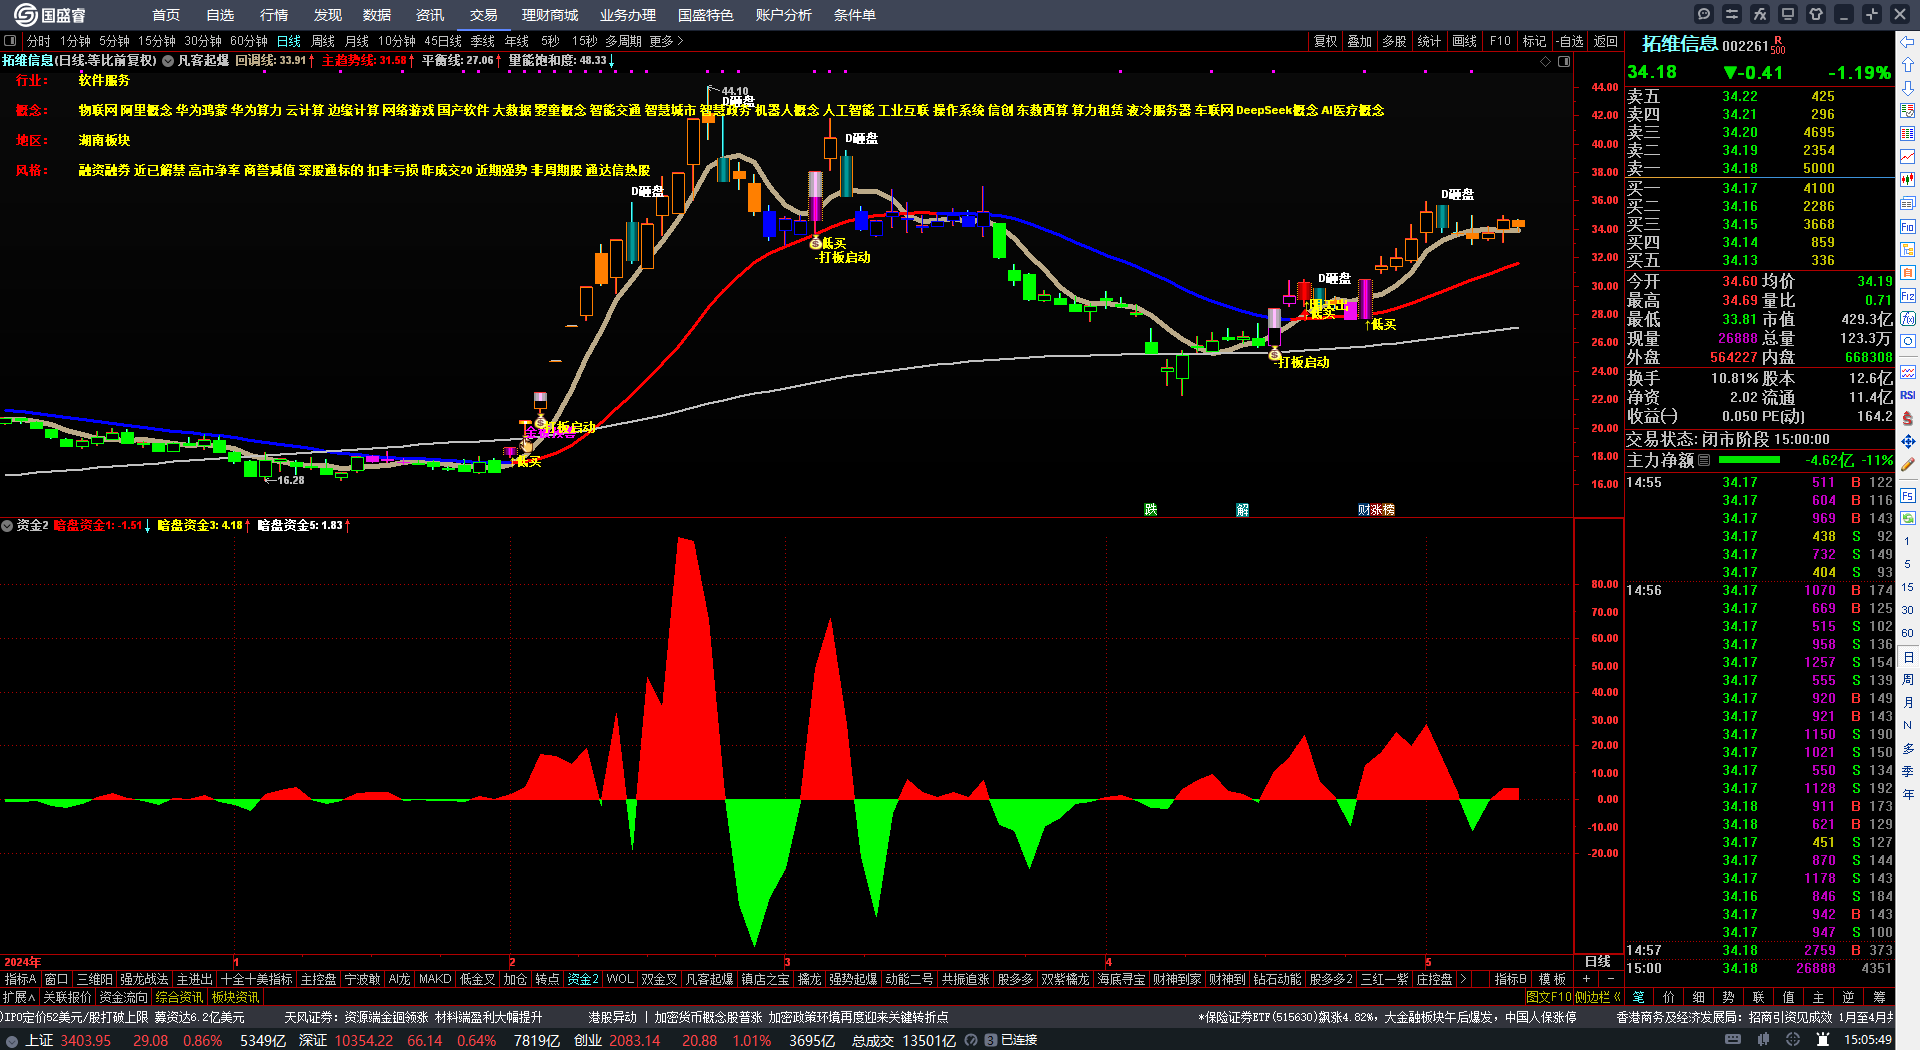Toggle 复权 adjustment in chart toolbar

coord(1326,41)
